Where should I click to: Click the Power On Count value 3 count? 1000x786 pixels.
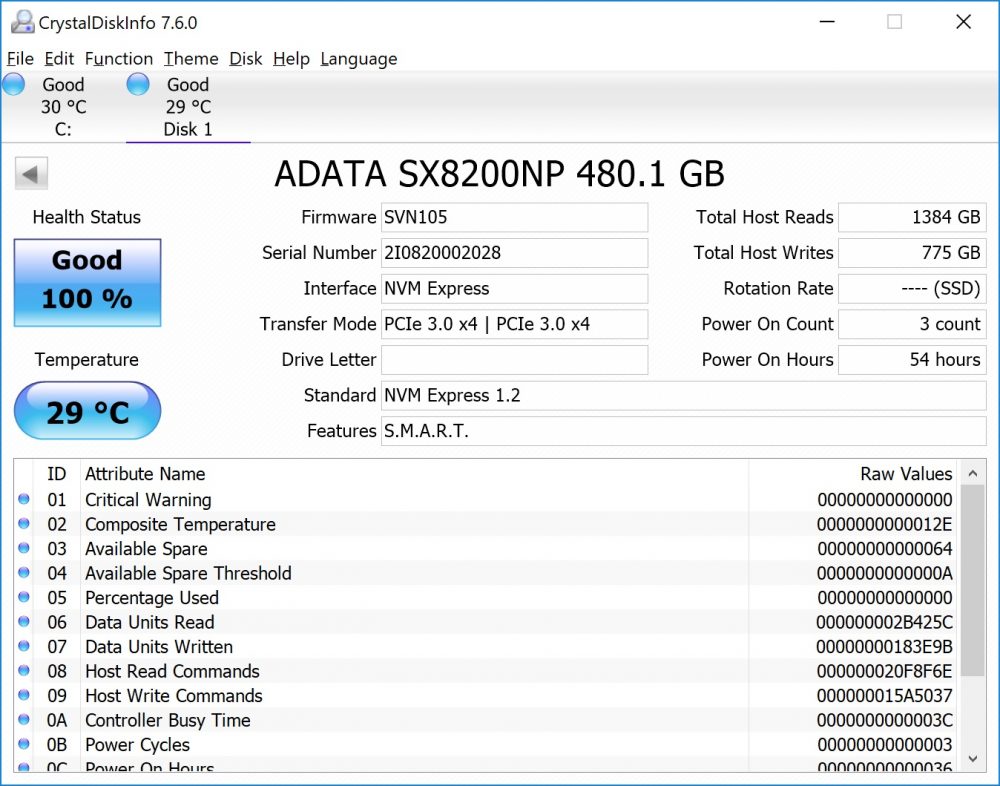[x=912, y=325]
